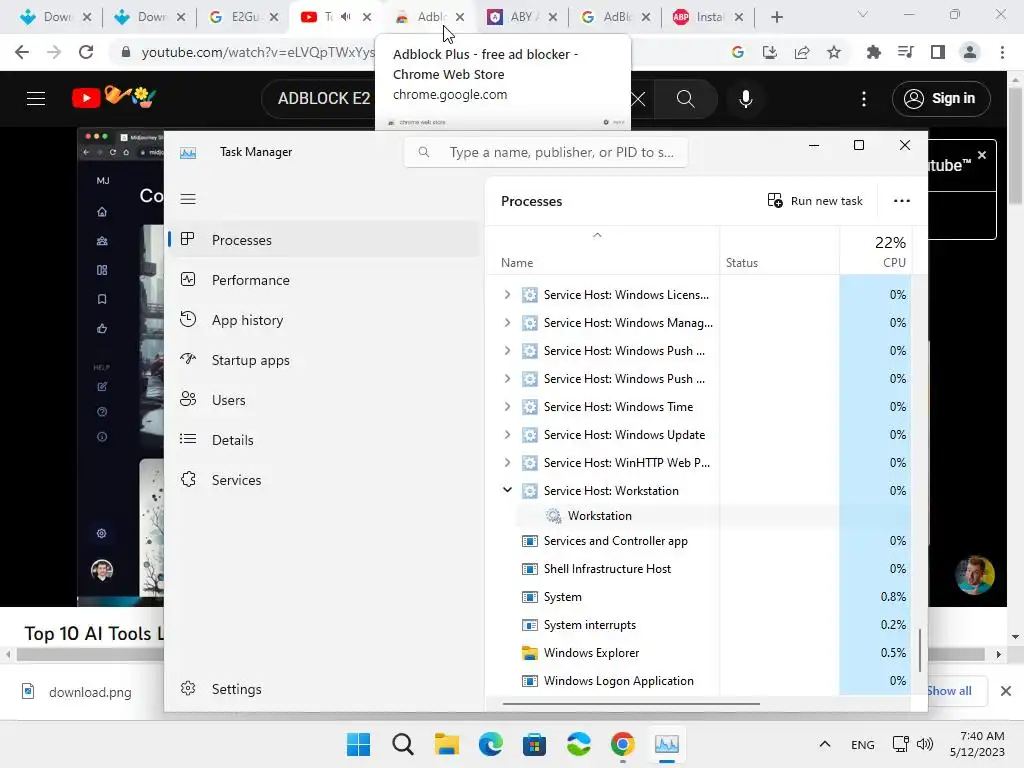Open Chrome side panel icon
The width and height of the screenshot is (1024, 768).
click(938, 52)
